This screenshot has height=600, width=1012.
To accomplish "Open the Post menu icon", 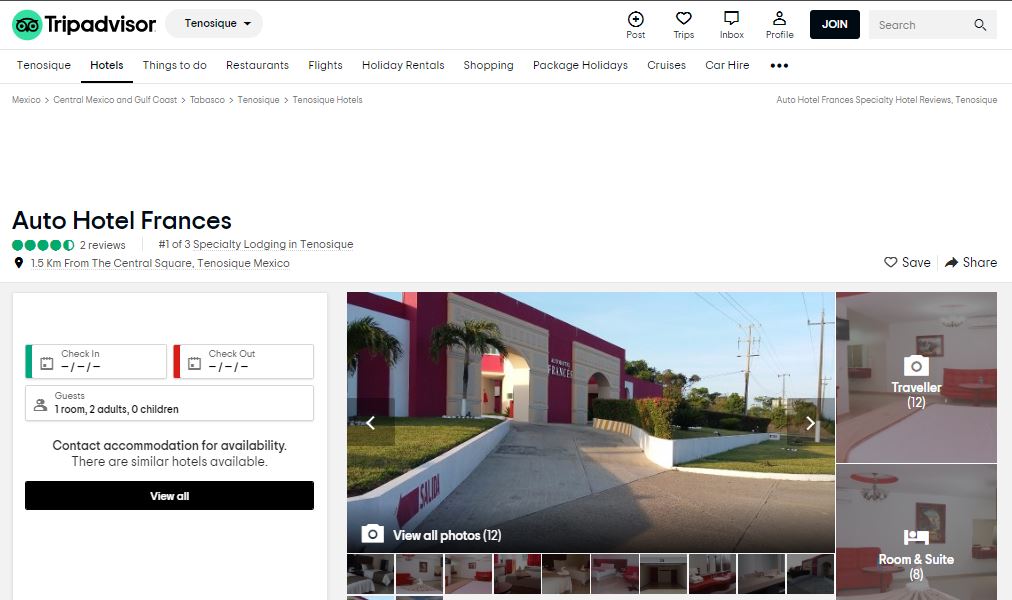I will [636, 19].
